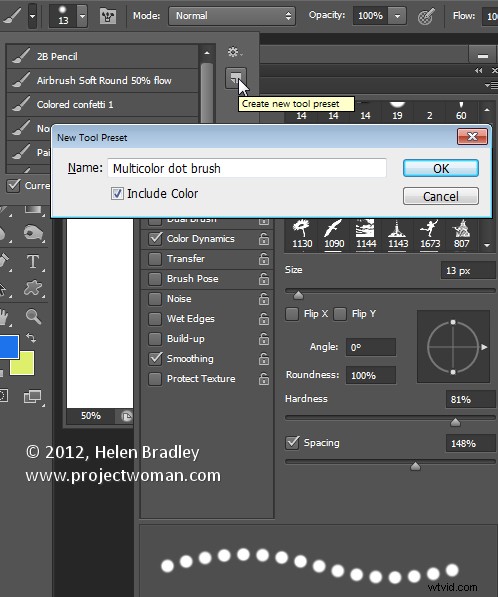Enable the Noise checkbox
The height and width of the screenshot is (597, 498).
click(155, 299)
